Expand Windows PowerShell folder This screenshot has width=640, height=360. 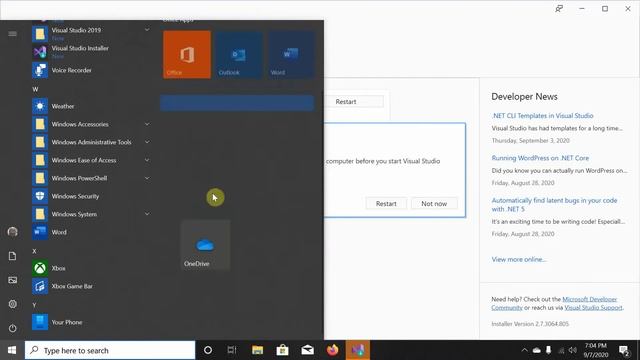(x=147, y=178)
